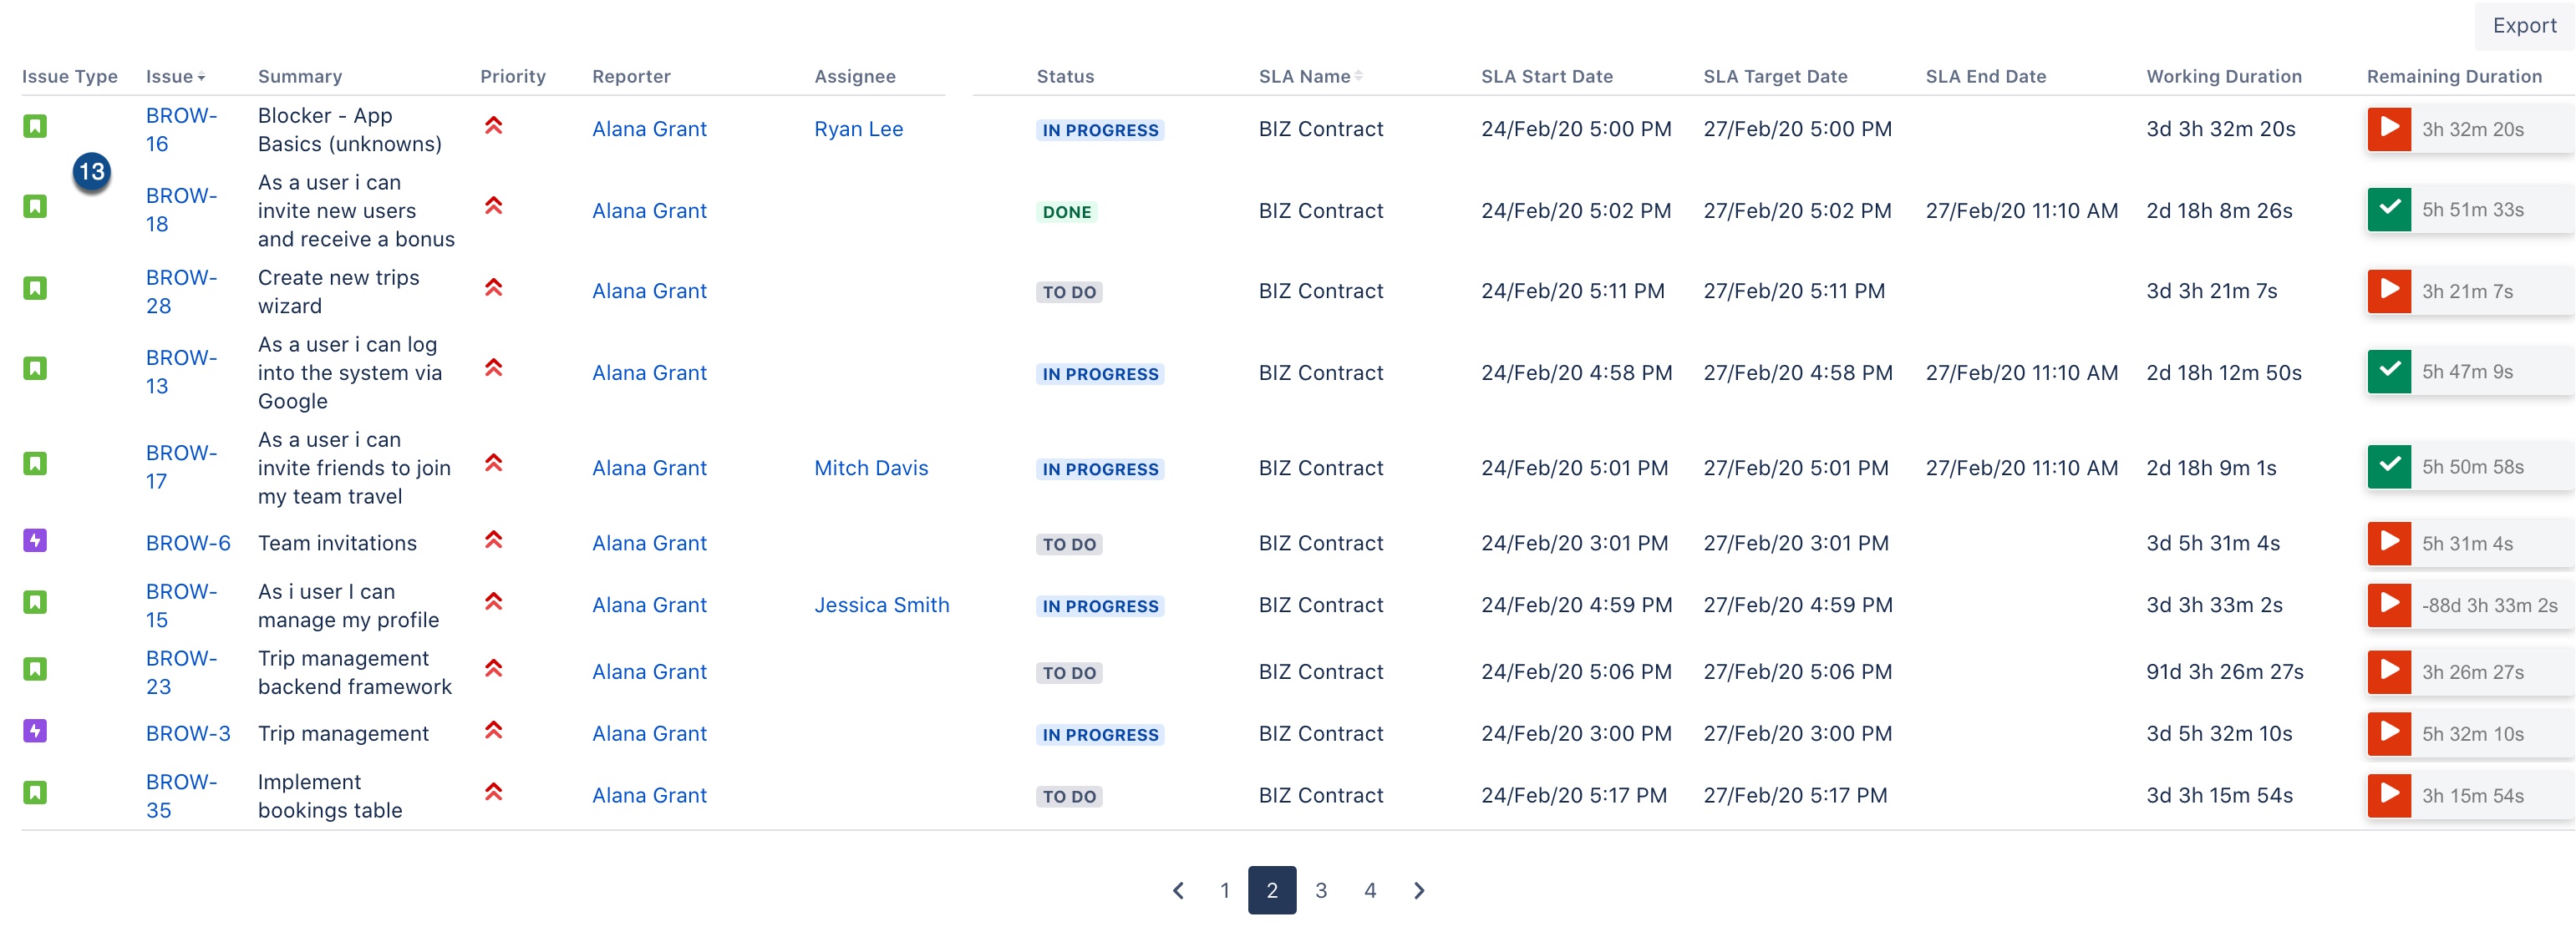Go to the previous page using left chevron
The image size is (2576, 932).
point(1178,890)
